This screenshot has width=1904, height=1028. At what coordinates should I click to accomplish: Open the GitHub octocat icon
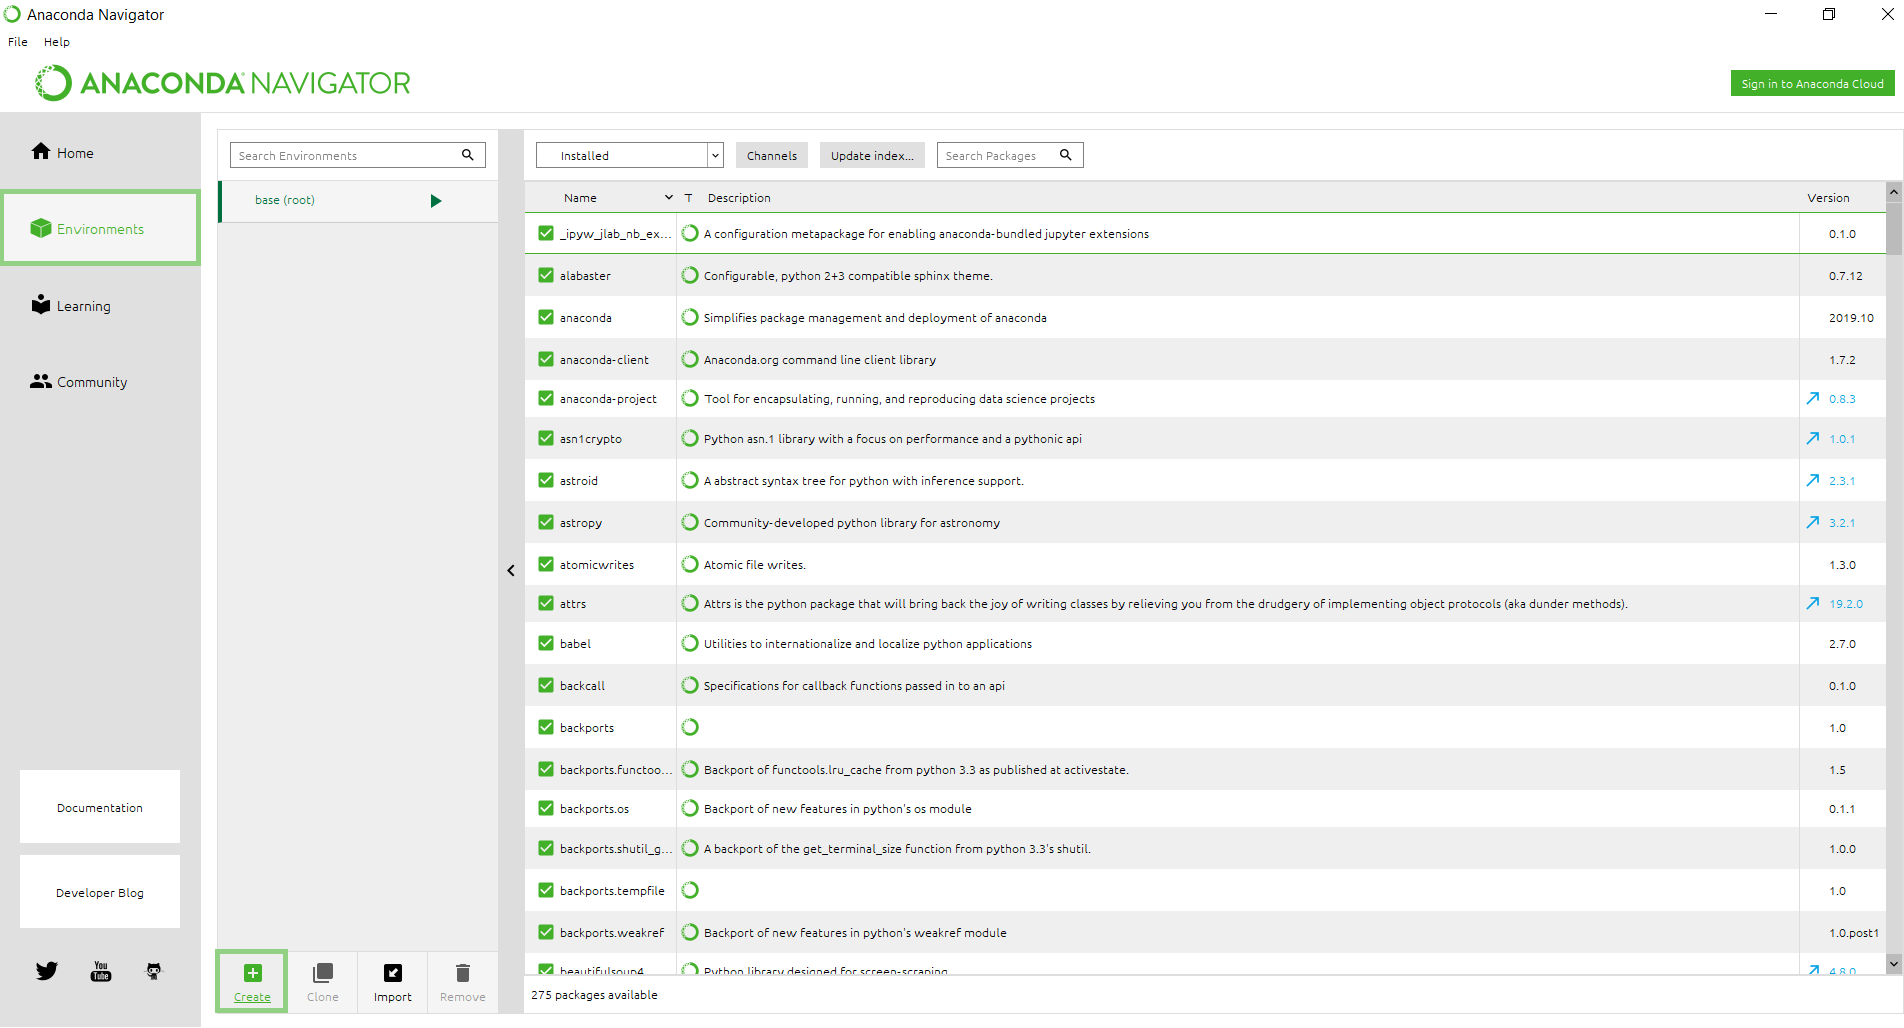click(153, 971)
